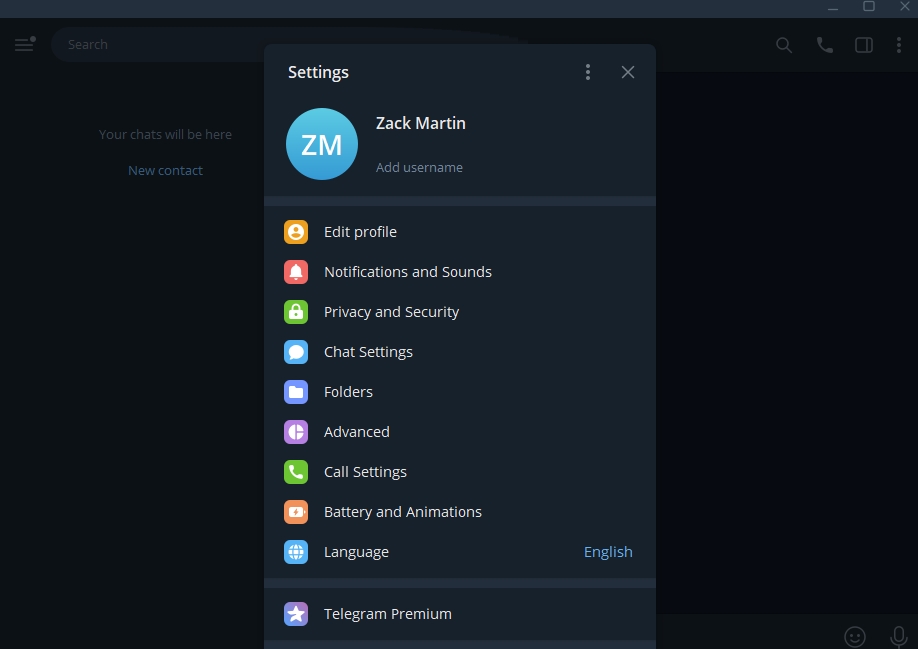Click the green Privacy and Security lock icon
The image size is (918, 649).
[x=296, y=312]
